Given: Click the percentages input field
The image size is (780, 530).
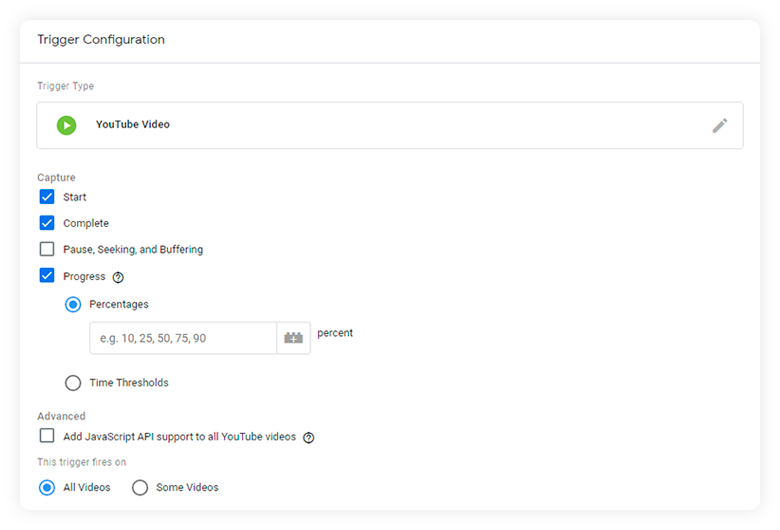Looking at the screenshot, I should [x=183, y=338].
